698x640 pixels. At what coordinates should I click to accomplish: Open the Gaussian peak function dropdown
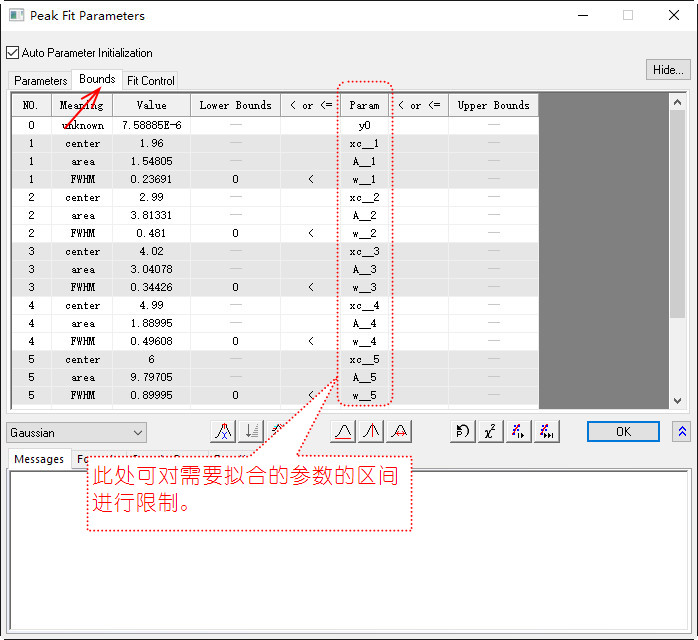(76, 433)
